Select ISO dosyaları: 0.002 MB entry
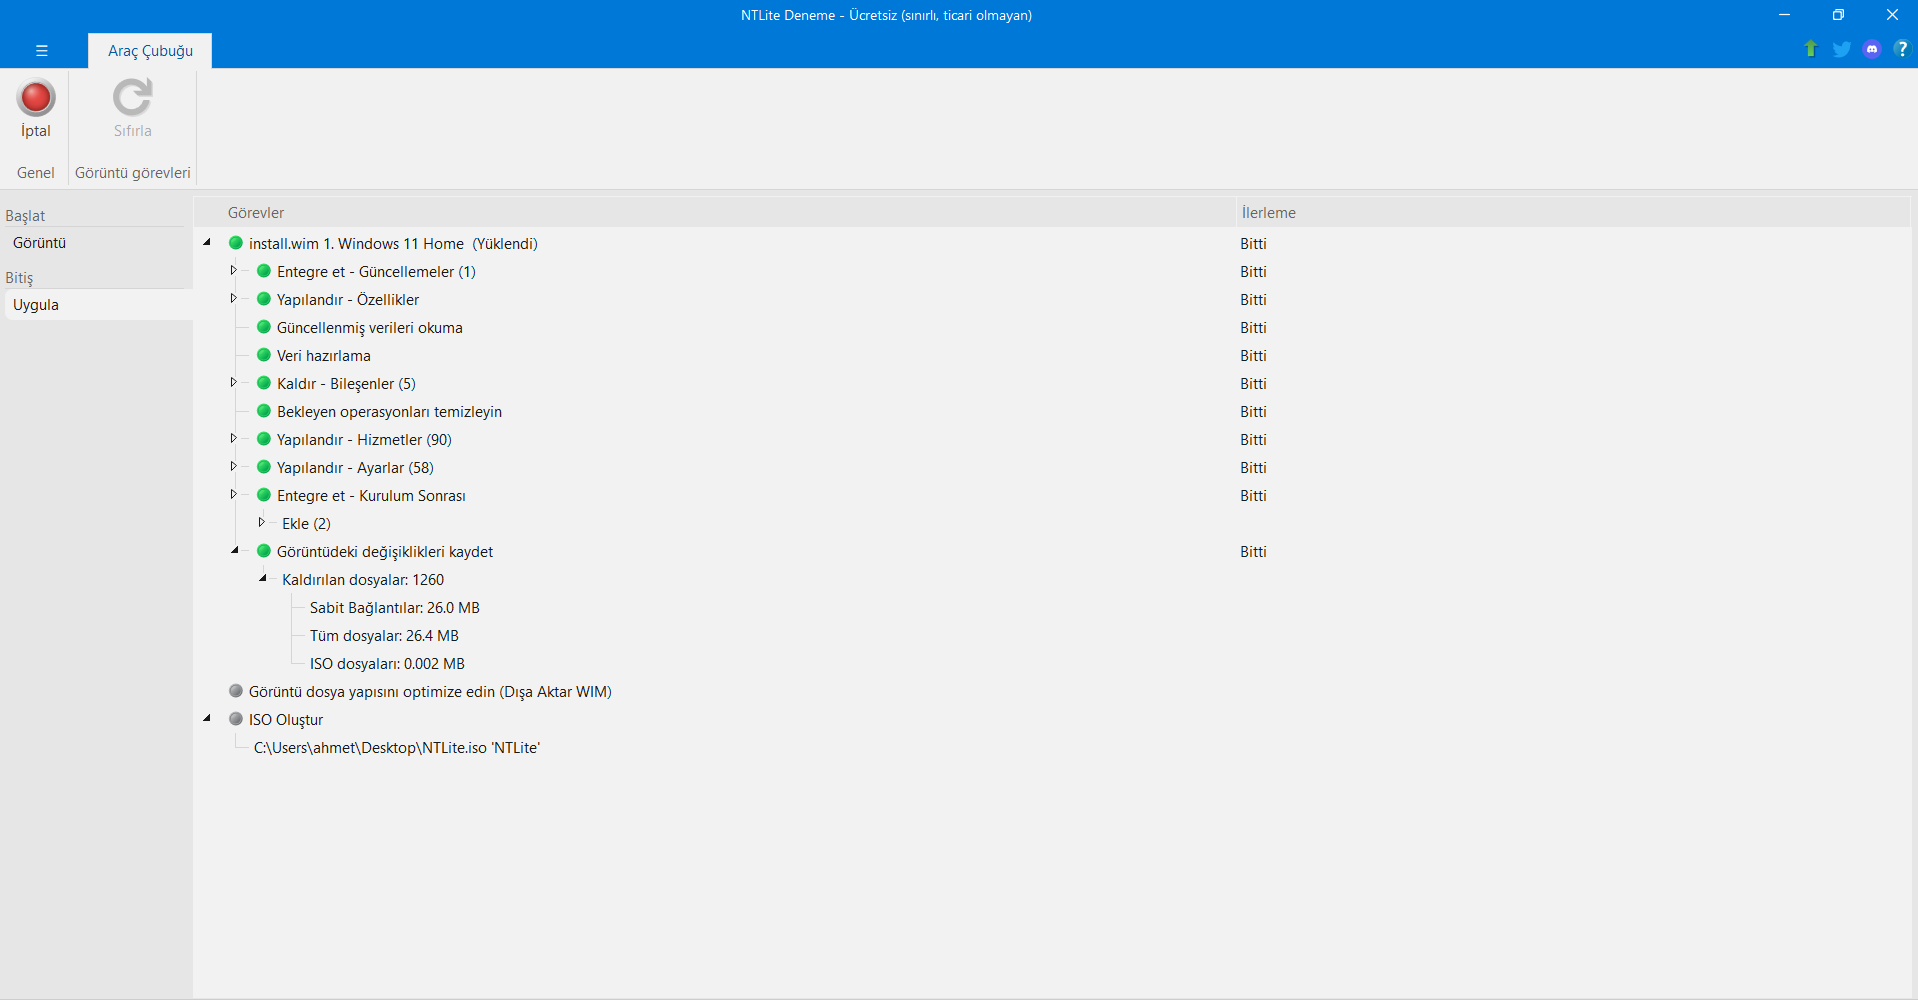The height and width of the screenshot is (1000, 1918). coord(387,663)
